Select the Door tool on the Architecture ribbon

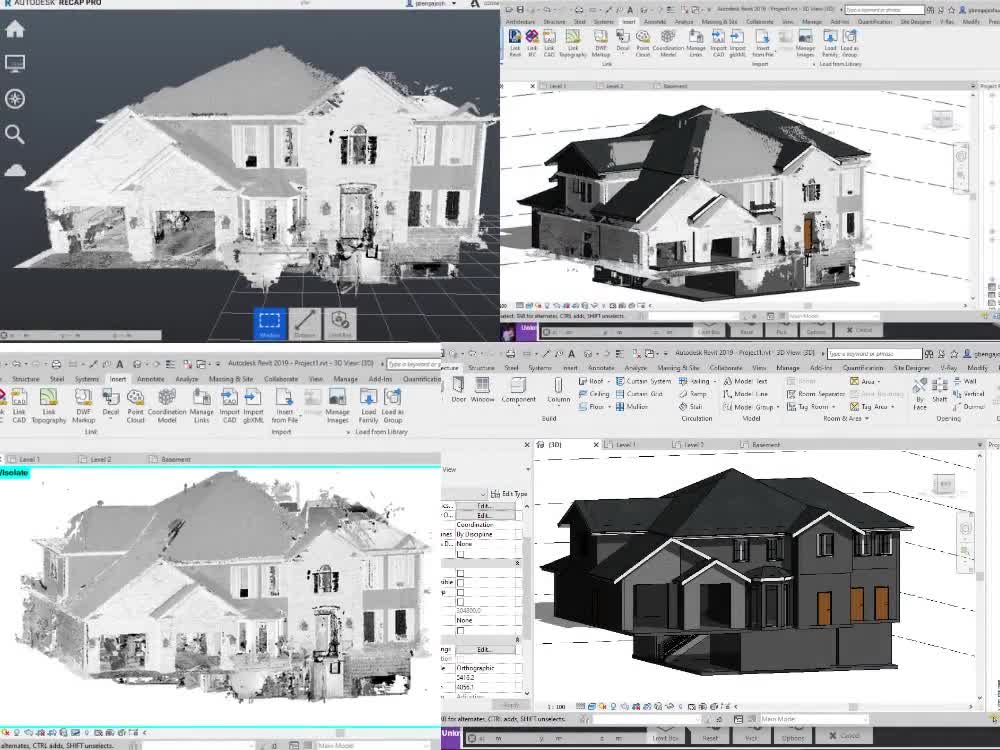pyautogui.click(x=460, y=392)
